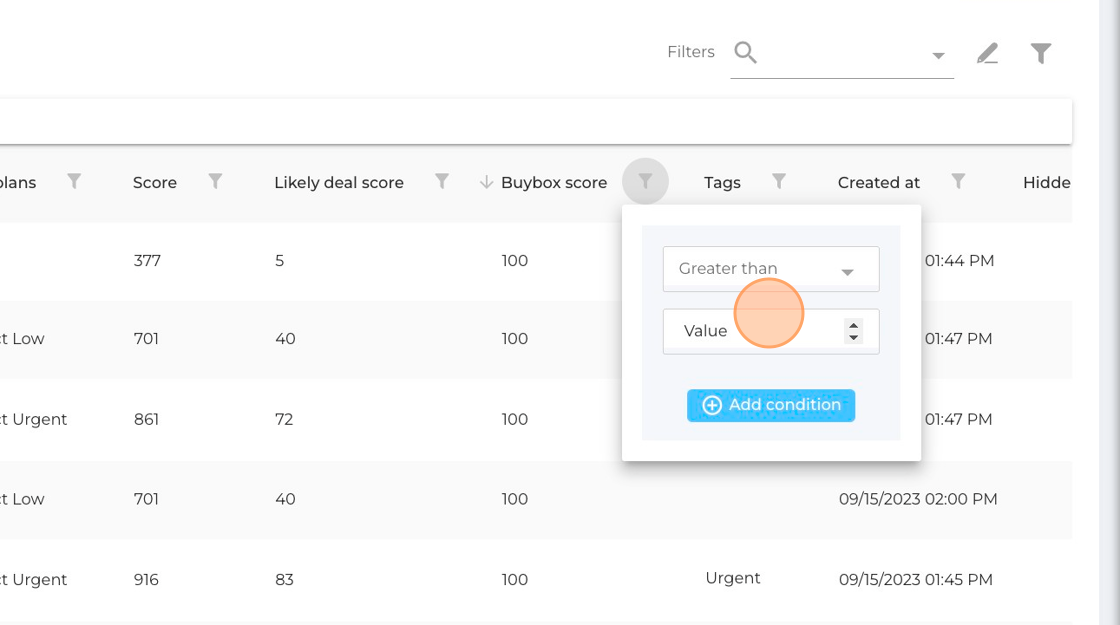The width and height of the screenshot is (1120, 625).
Task: Click the pencil edit filter icon
Action: click(987, 53)
